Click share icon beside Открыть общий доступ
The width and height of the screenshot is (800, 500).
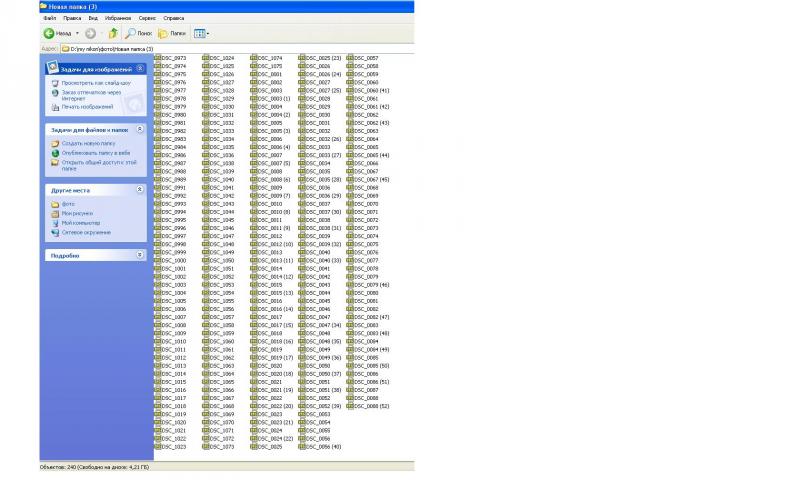coord(55,163)
